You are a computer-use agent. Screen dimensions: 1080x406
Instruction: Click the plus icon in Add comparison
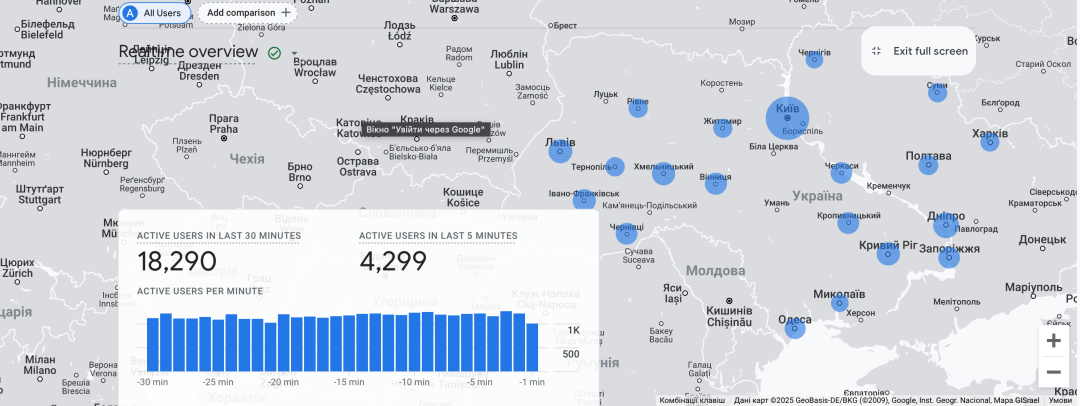click(286, 13)
